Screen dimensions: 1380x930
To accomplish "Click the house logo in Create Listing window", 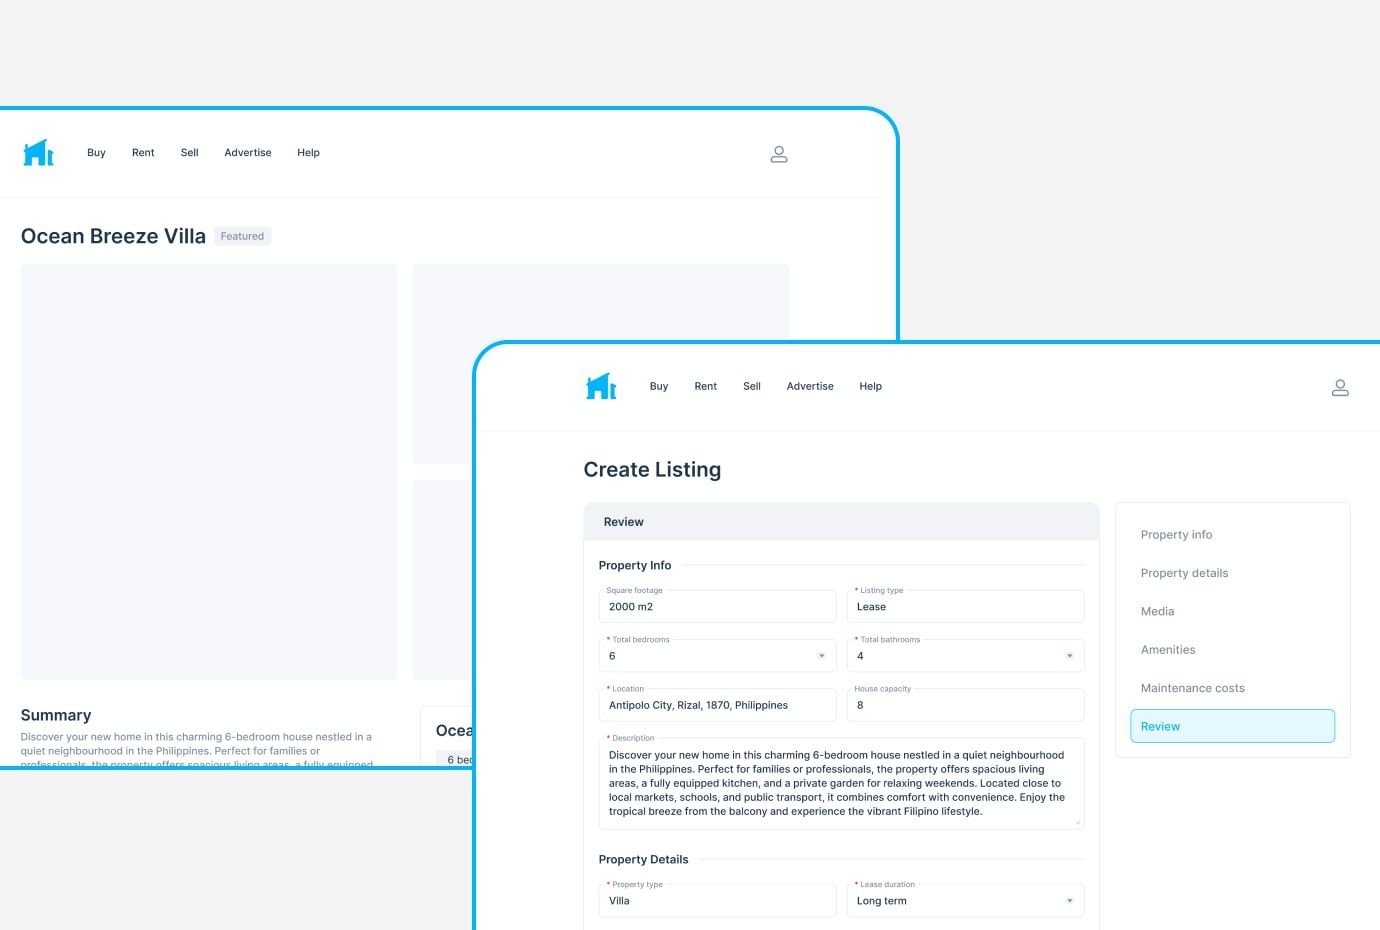I will click(x=601, y=386).
